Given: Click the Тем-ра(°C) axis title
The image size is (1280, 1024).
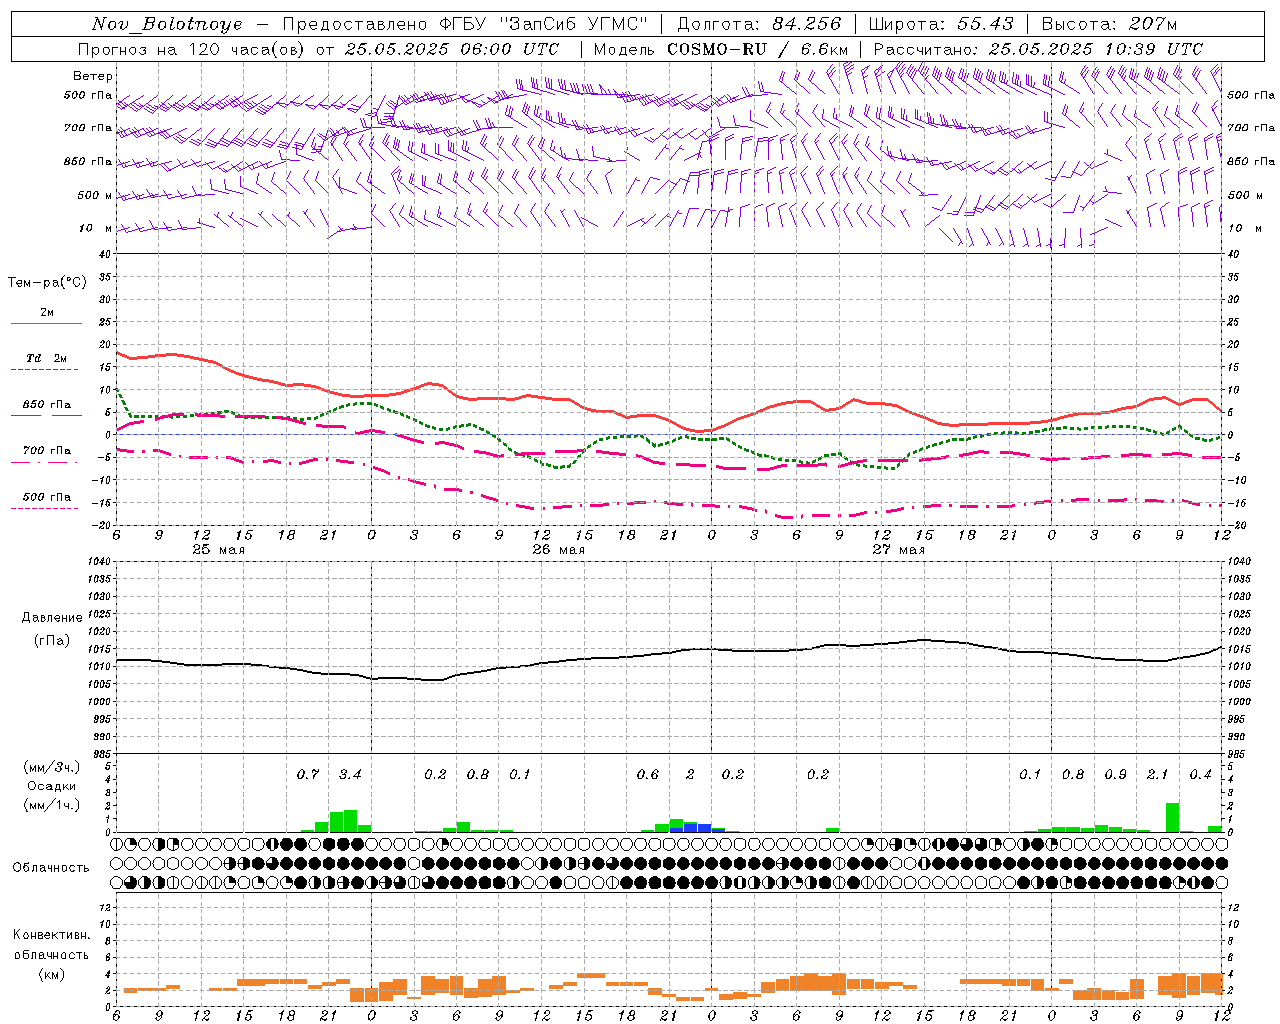Looking at the screenshot, I should pyautogui.click(x=47, y=283).
